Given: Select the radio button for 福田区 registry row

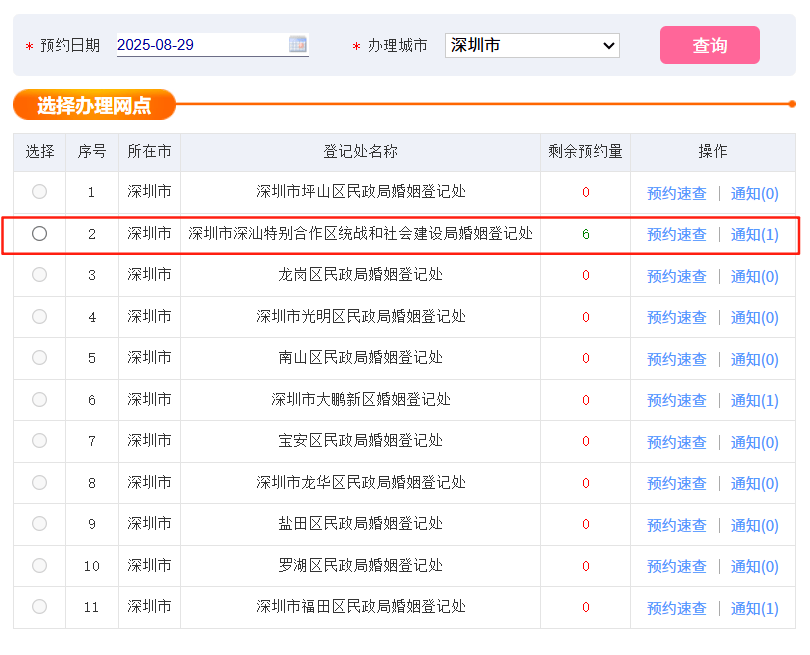Looking at the screenshot, I should point(38,607).
